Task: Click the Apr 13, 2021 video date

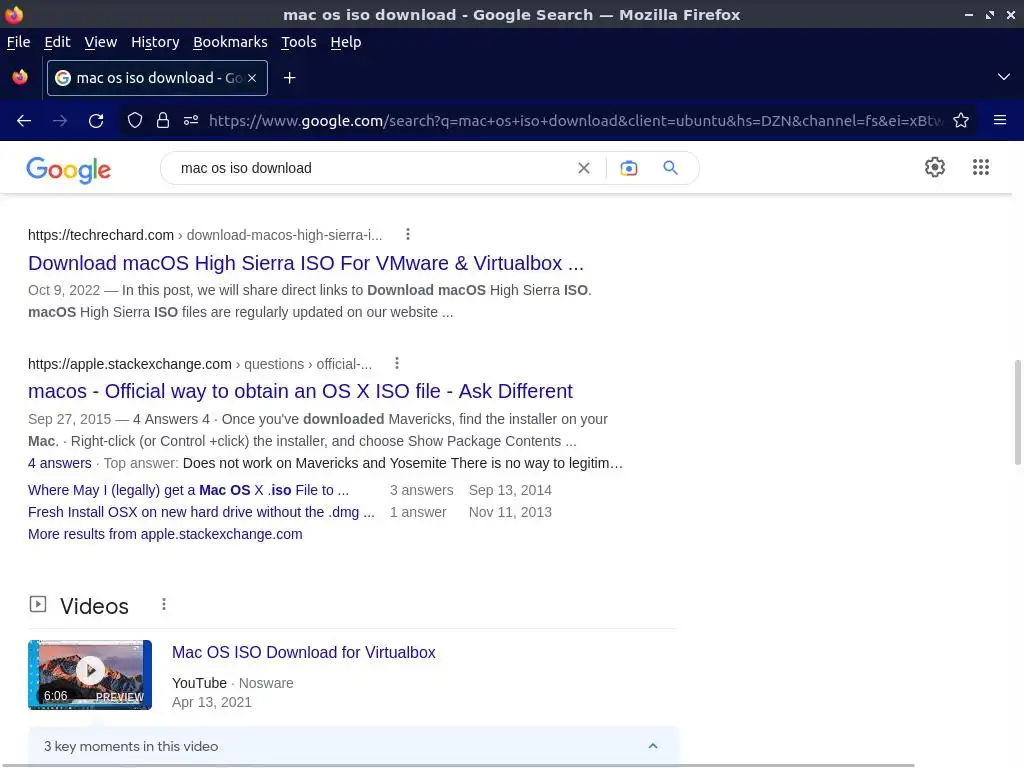Action: coord(212,702)
